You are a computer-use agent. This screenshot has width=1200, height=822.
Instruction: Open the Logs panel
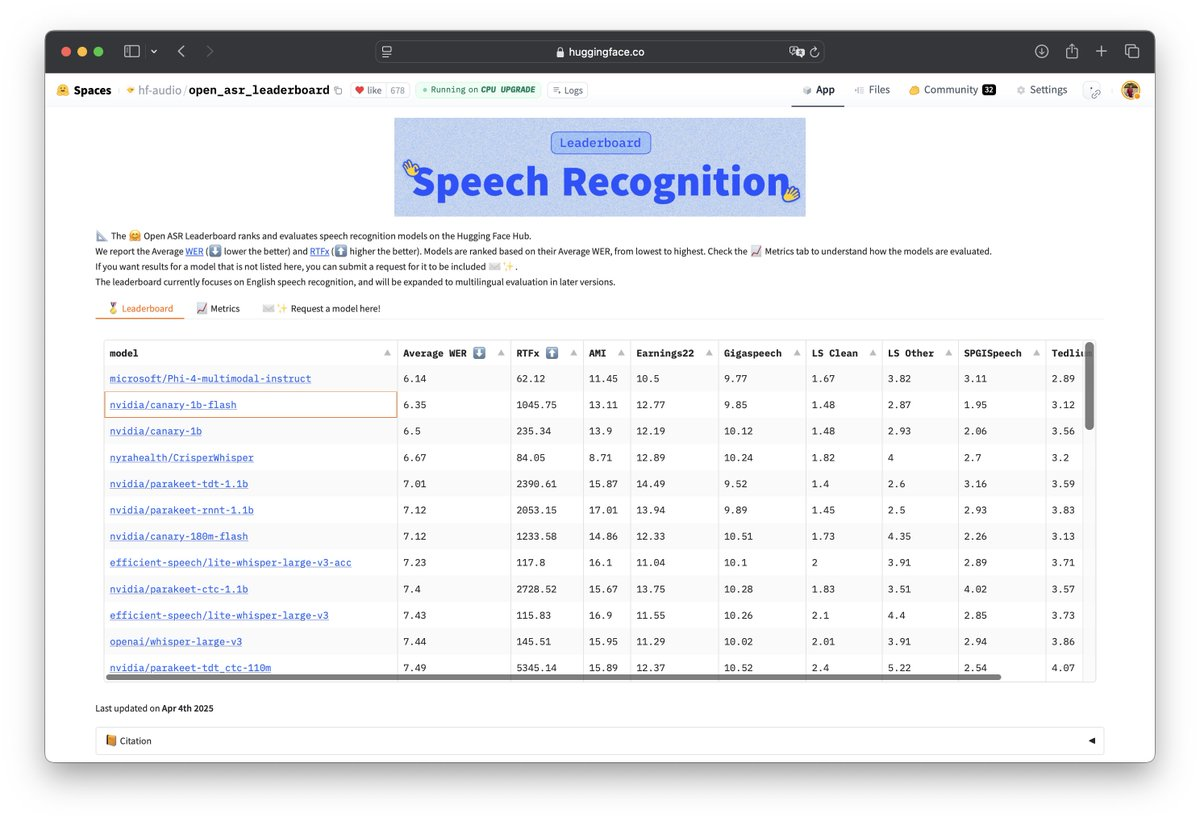pyautogui.click(x=567, y=90)
